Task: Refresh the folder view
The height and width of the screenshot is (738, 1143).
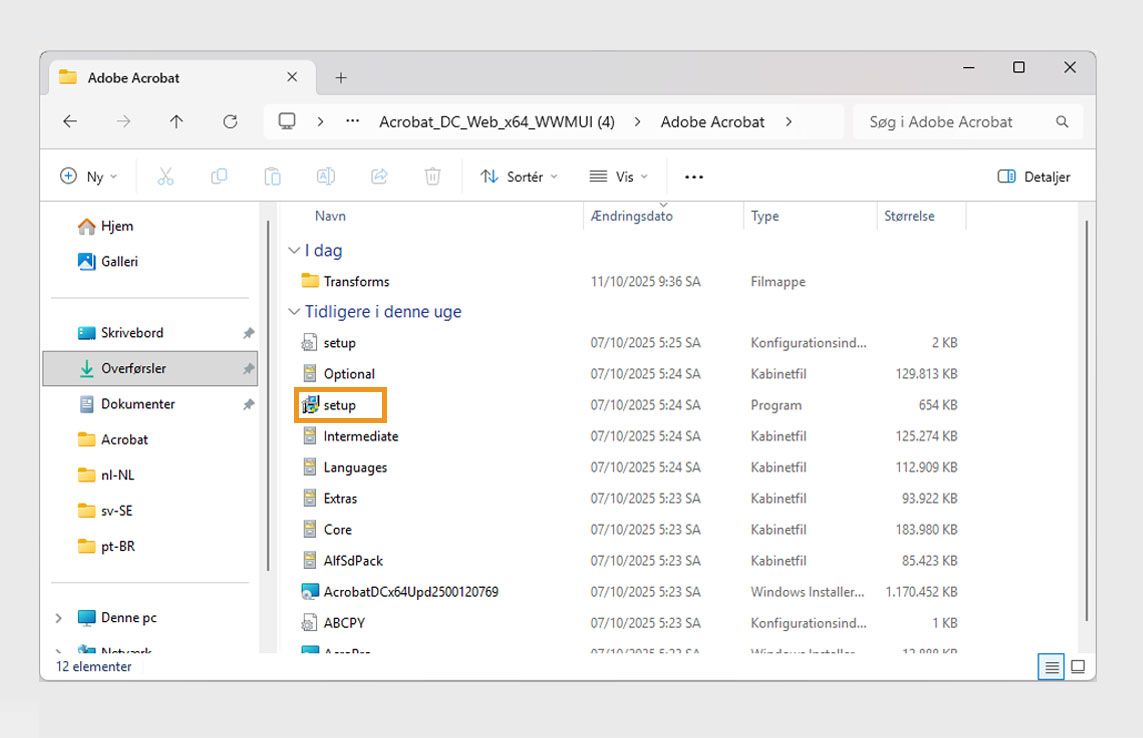Action: pyautogui.click(x=230, y=121)
